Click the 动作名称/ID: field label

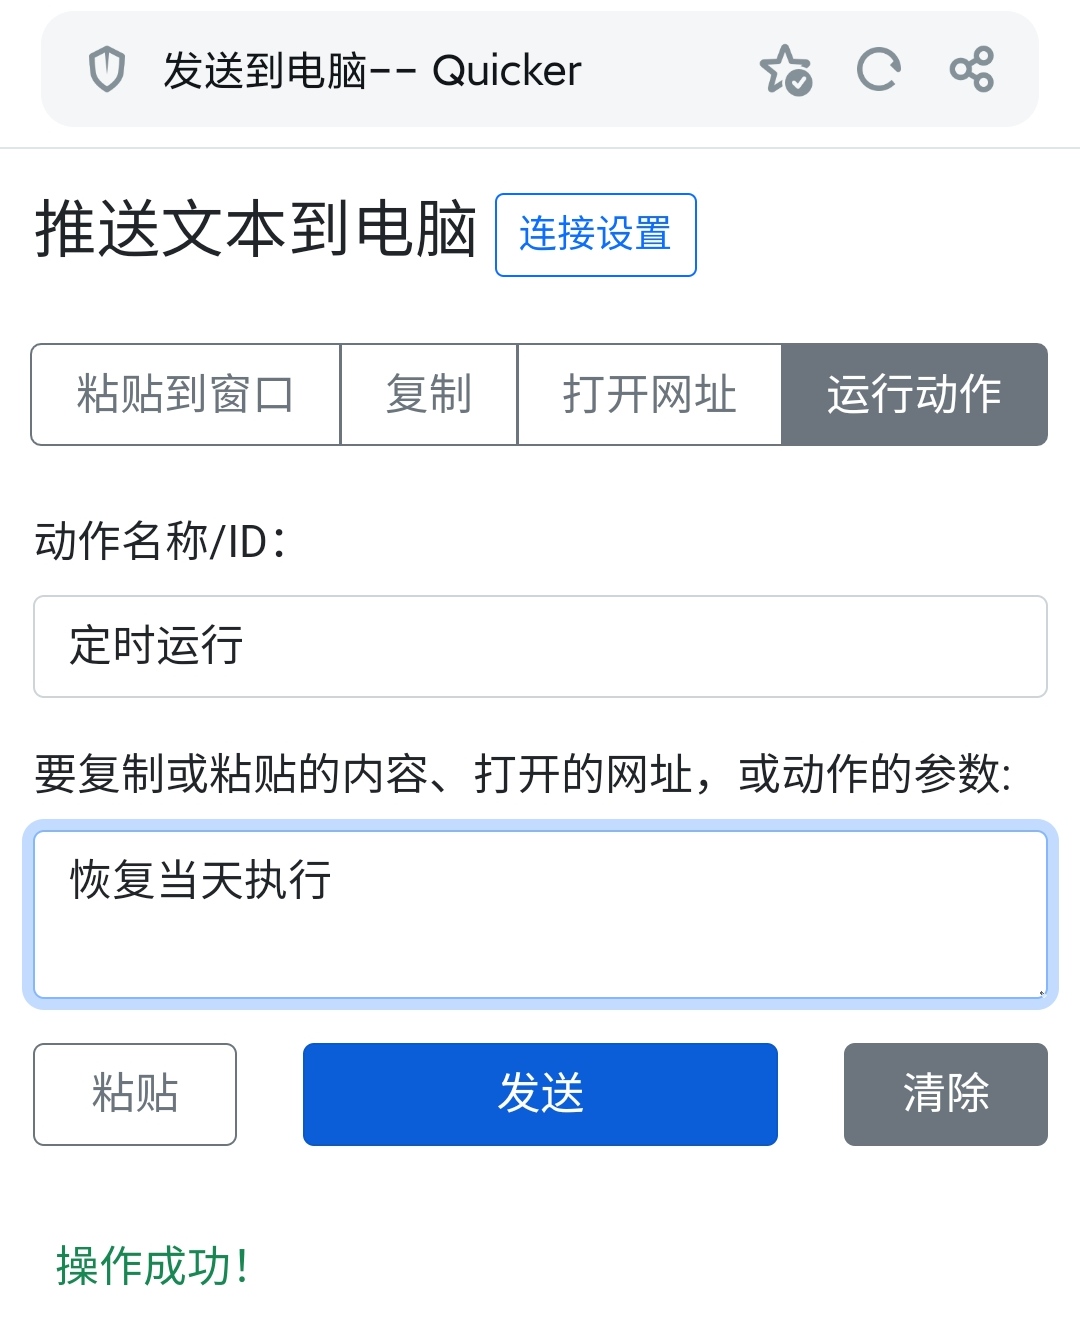(x=161, y=542)
